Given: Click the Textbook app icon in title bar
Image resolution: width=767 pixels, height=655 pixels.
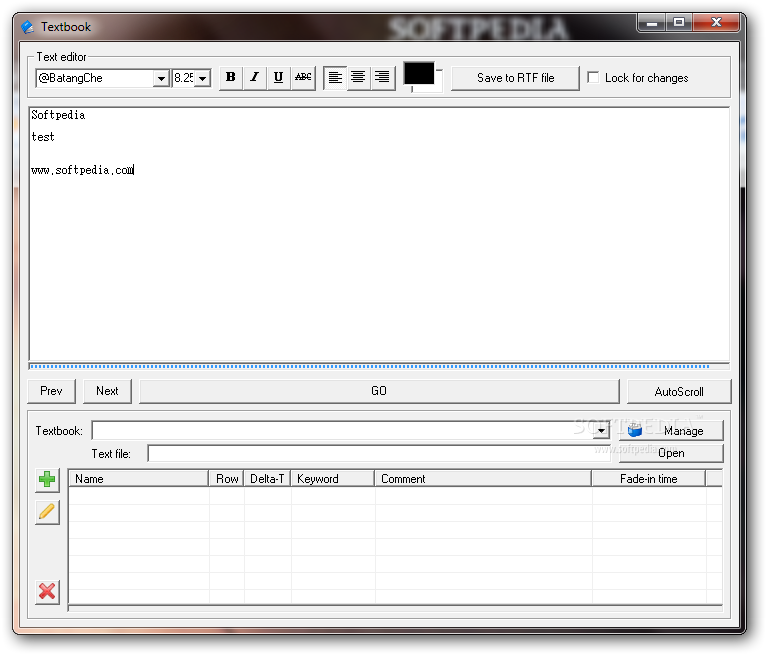Looking at the screenshot, I should click(x=27, y=26).
